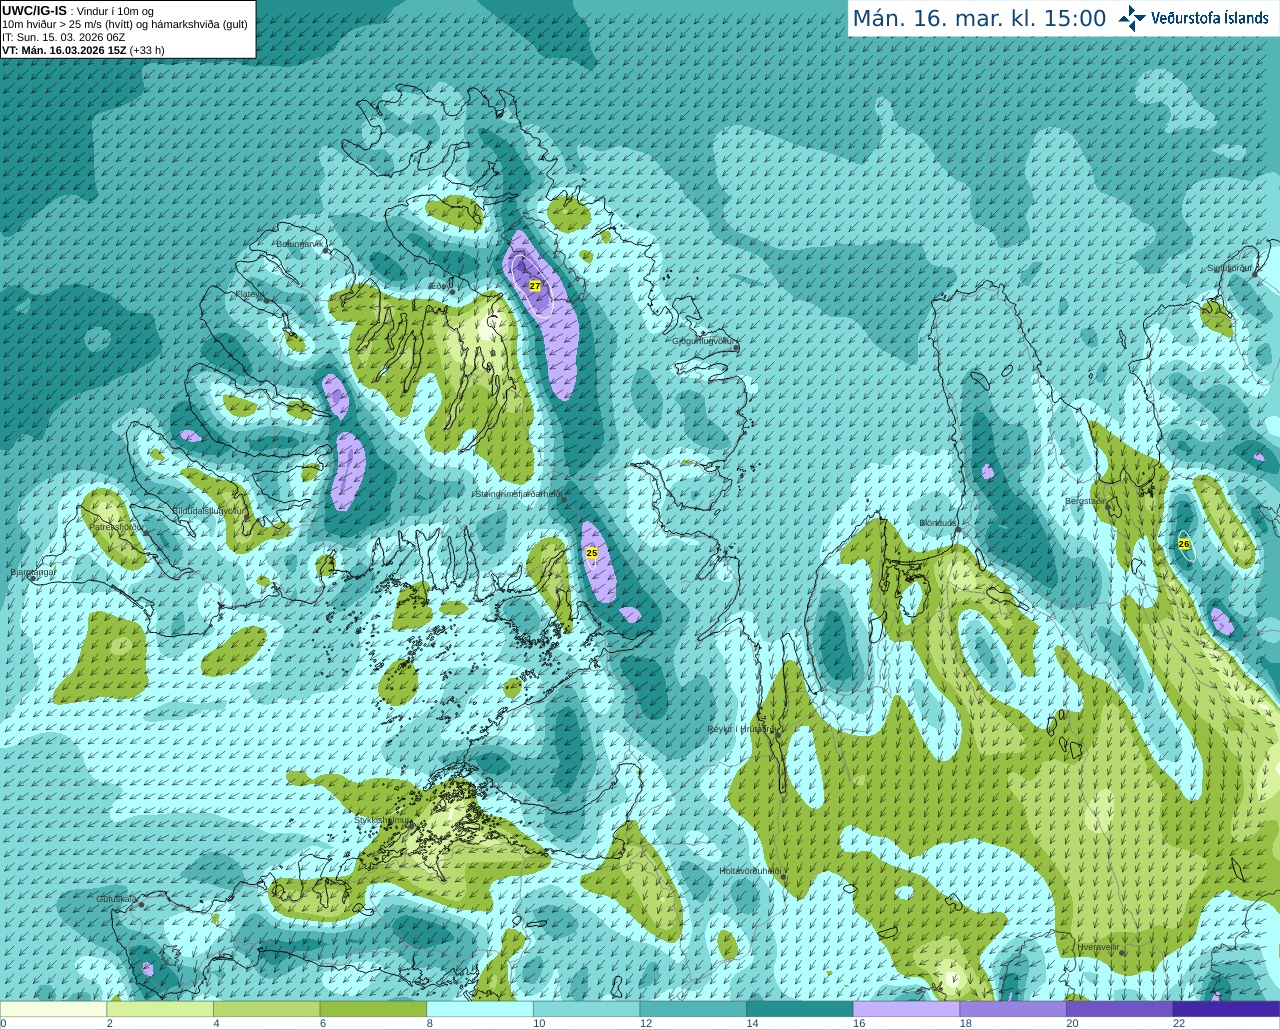This screenshot has height=1030, width=1280.
Task: Select the Blönduós station dot
Action: [x=957, y=529]
